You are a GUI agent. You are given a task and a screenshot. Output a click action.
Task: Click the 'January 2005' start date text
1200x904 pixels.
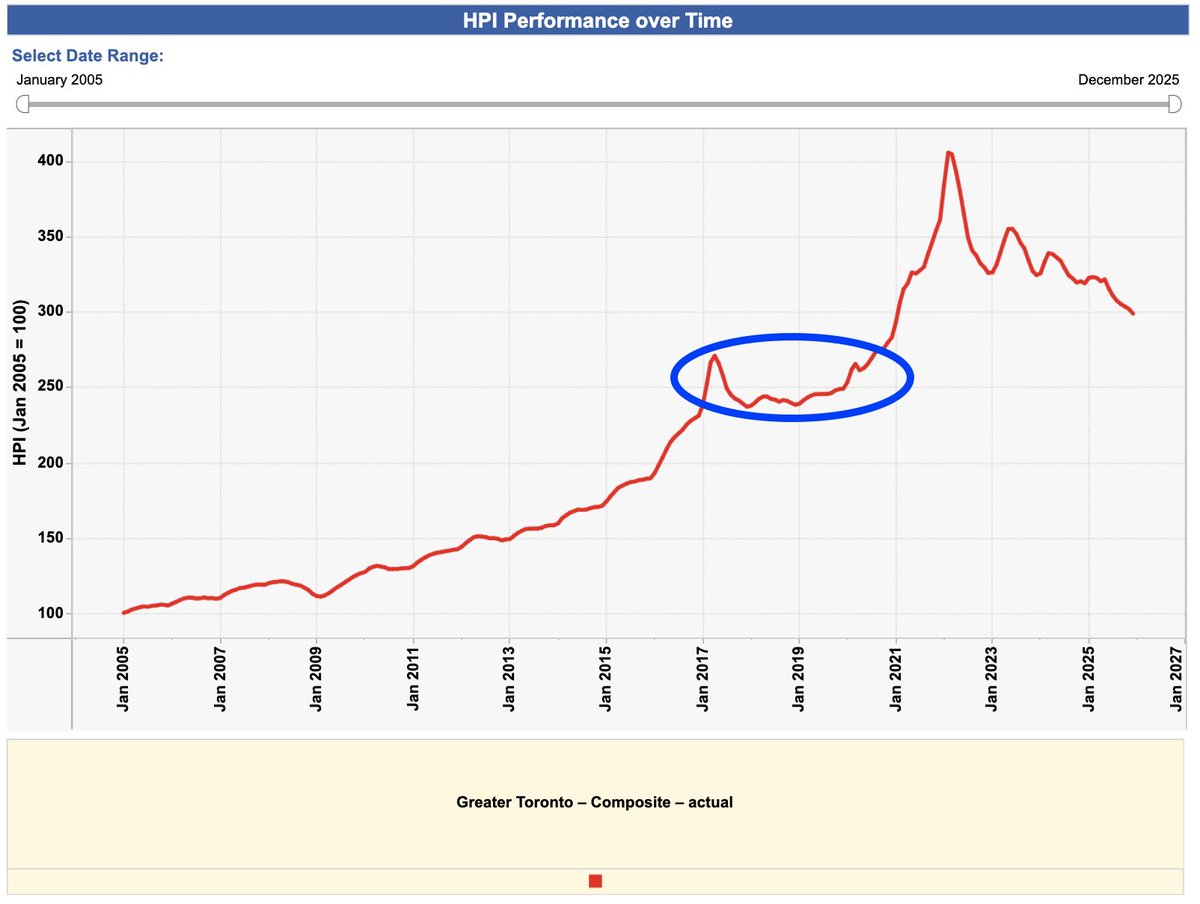pos(60,79)
